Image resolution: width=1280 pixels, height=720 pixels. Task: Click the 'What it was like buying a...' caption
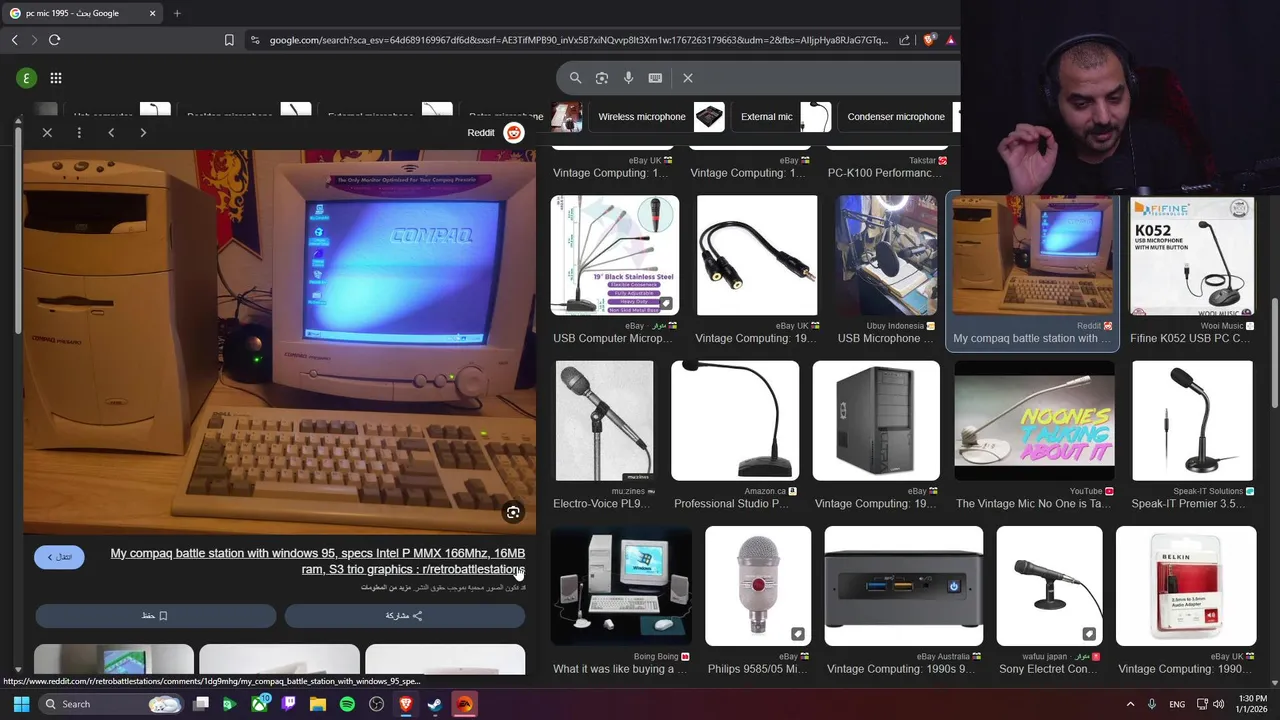pos(620,669)
